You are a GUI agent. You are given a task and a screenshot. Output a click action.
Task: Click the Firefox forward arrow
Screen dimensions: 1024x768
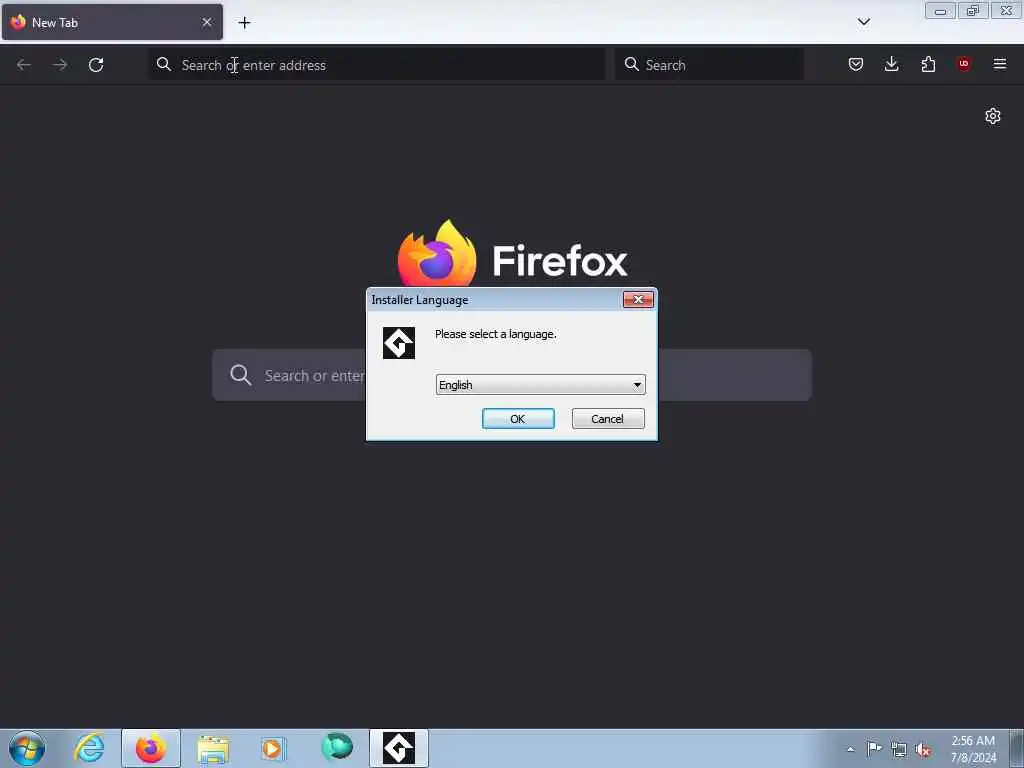pos(60,65)
